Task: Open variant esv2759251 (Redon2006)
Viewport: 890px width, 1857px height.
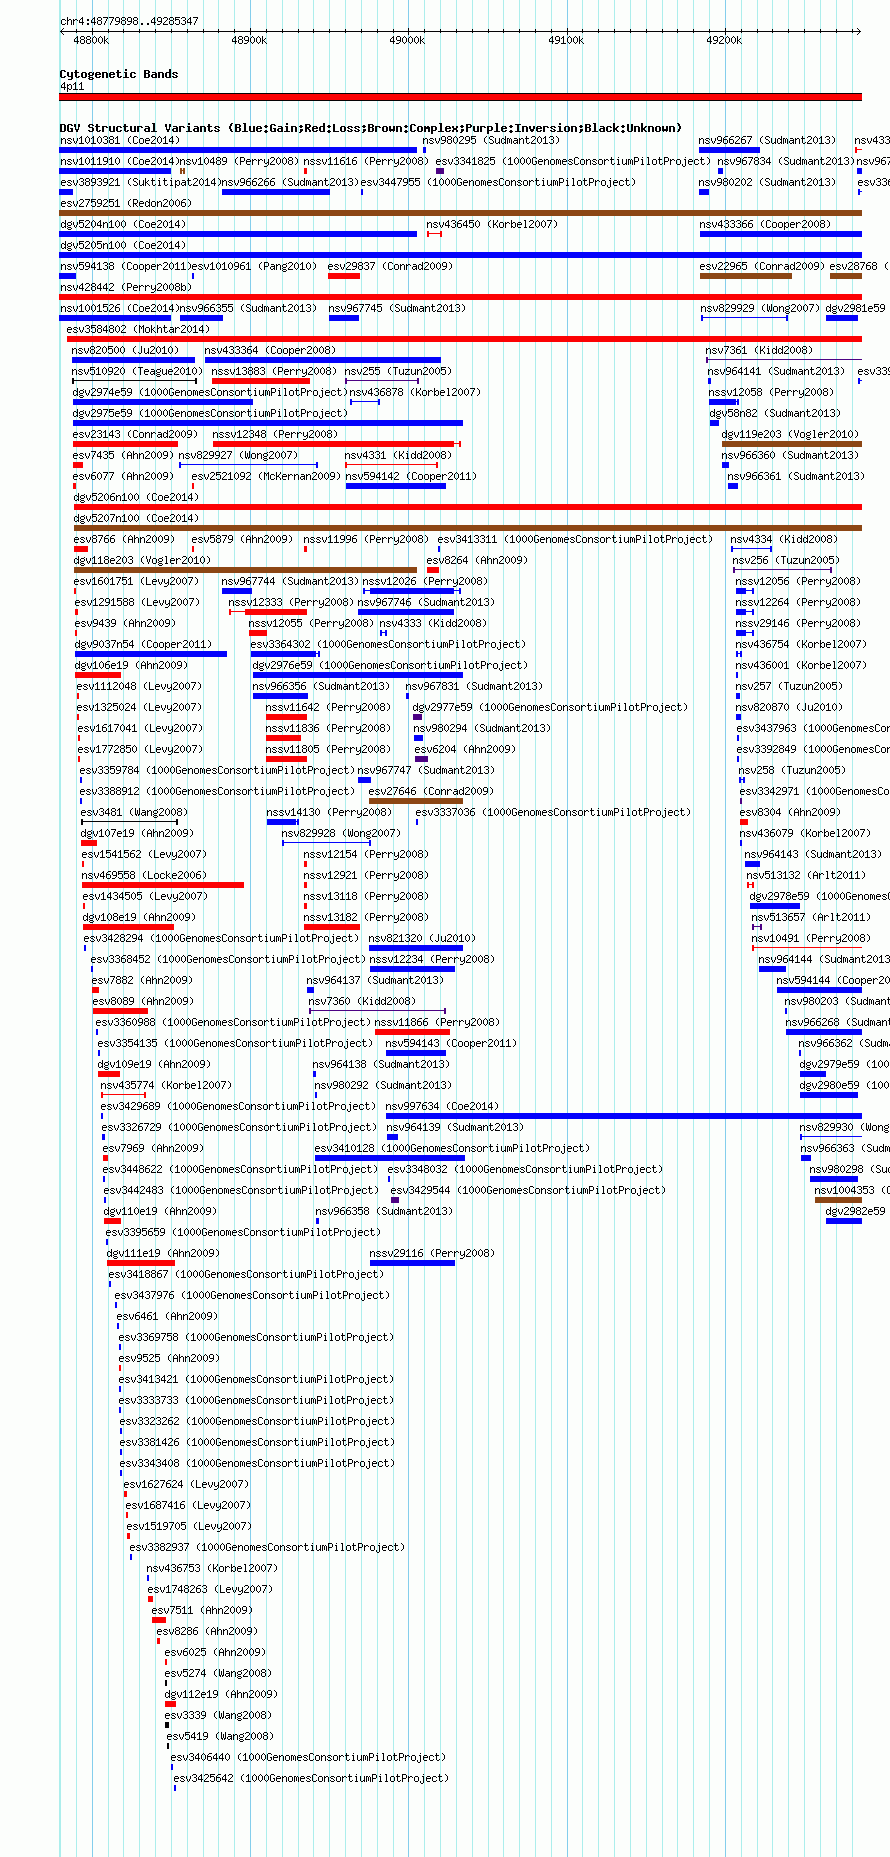Action: 125,203
